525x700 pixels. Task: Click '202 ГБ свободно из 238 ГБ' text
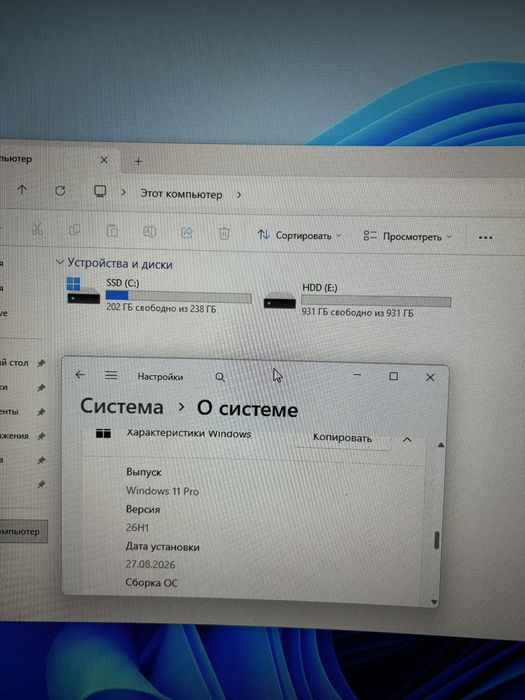point(161,308)
